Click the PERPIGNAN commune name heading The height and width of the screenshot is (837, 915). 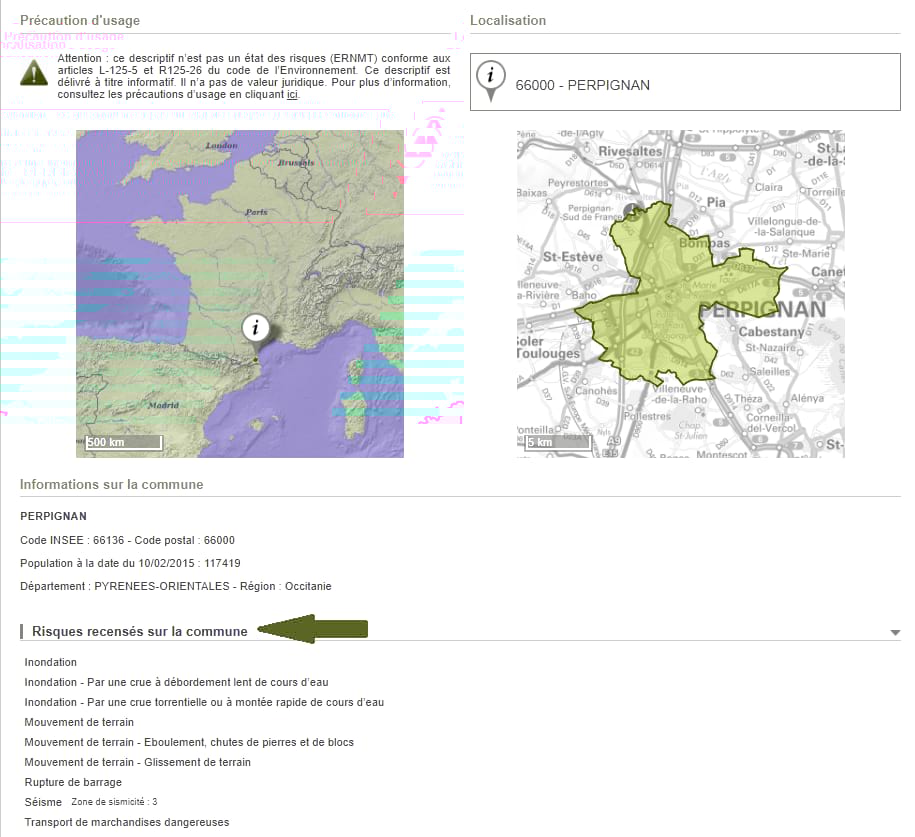coord(53,517)
